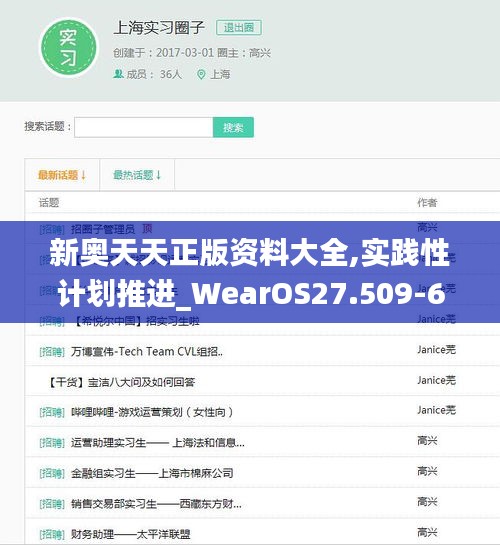
Task: Open topic 金融组实习生—上海市棉麻公司
Action: tap(152, 473)
